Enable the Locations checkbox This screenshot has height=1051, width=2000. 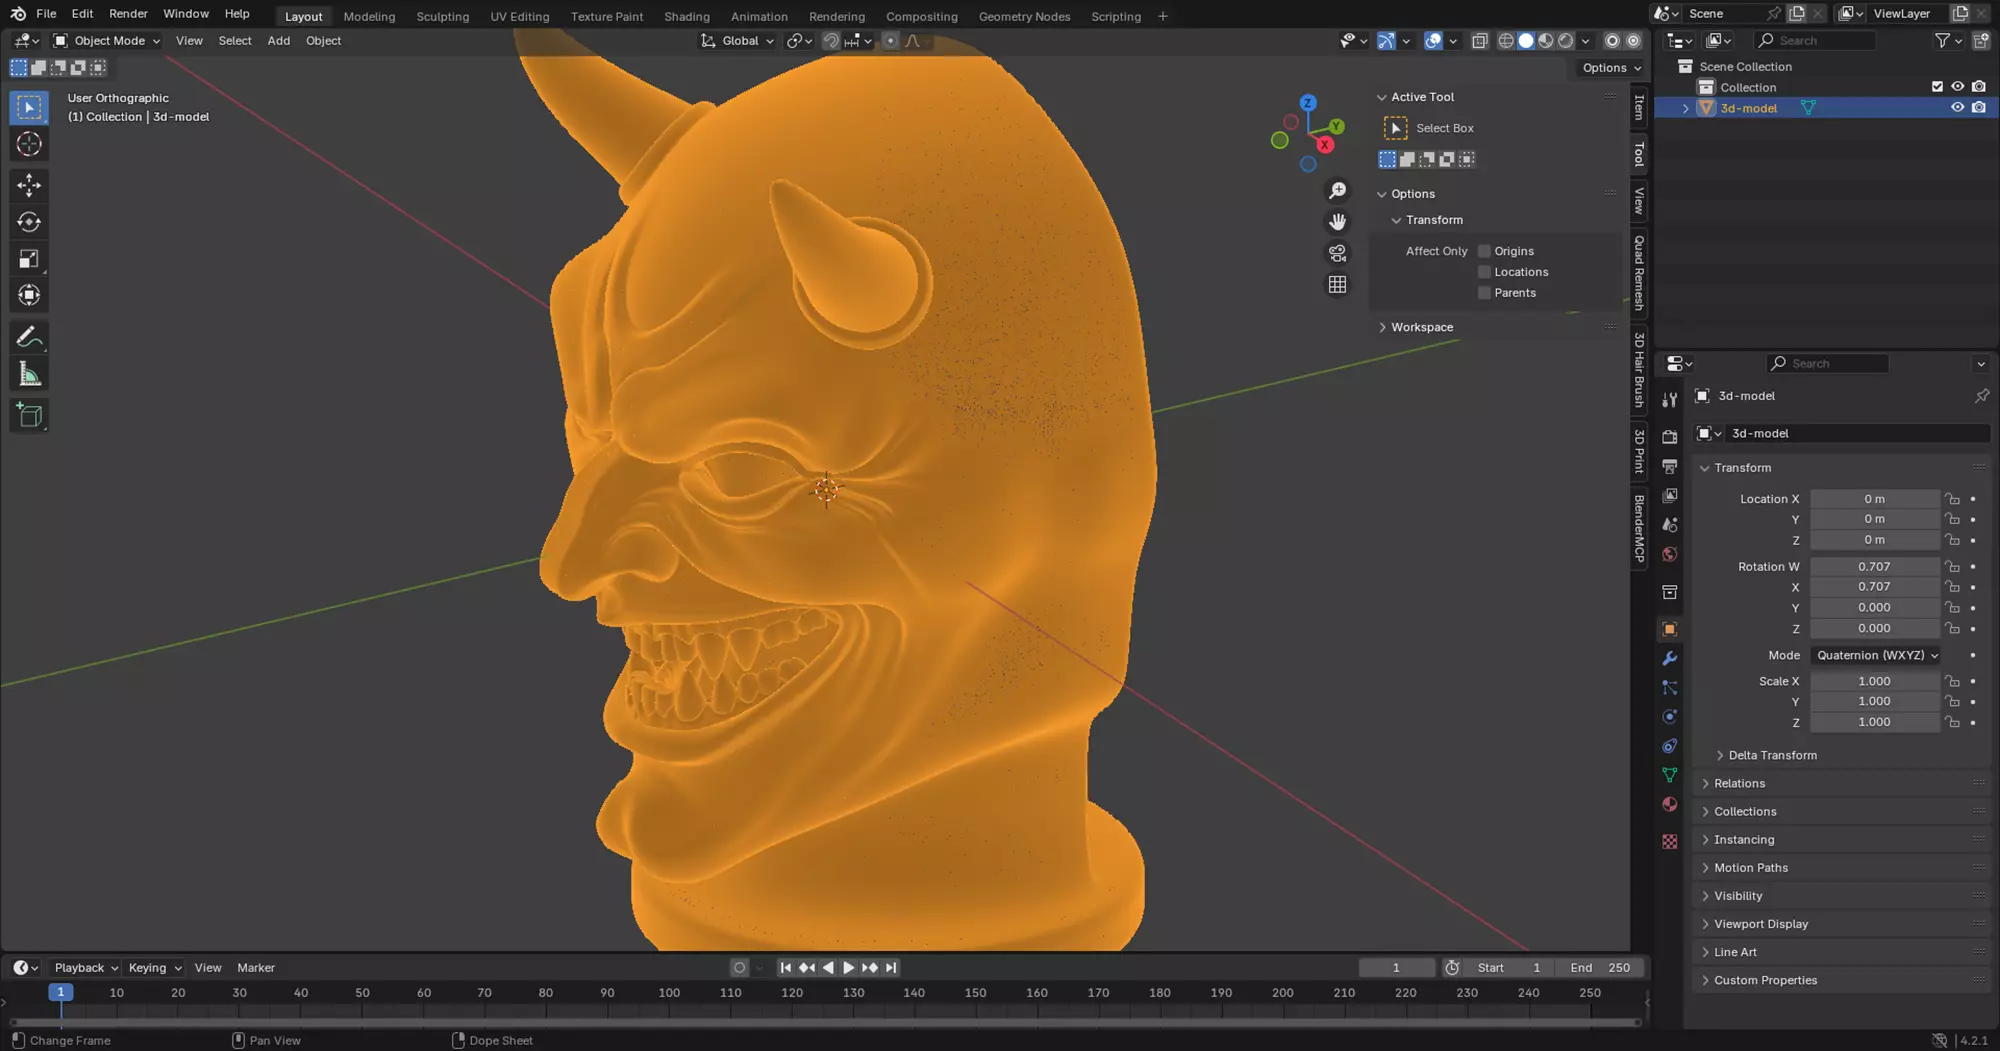pyautogui.click(x=1484, y=272)
